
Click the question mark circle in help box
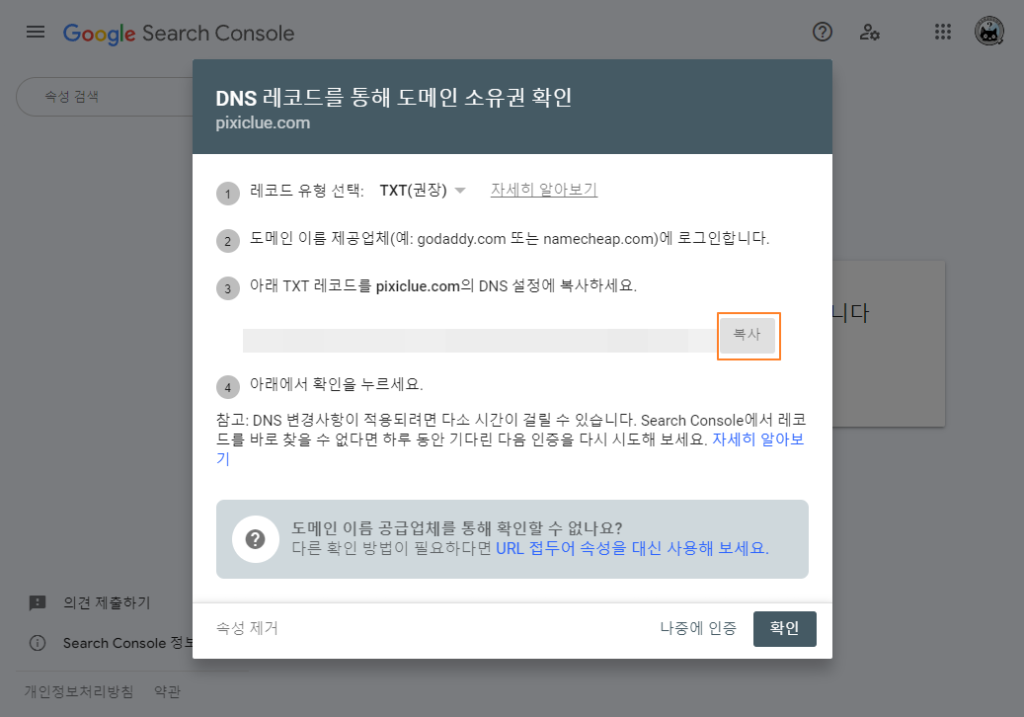[x=255, y=539]
